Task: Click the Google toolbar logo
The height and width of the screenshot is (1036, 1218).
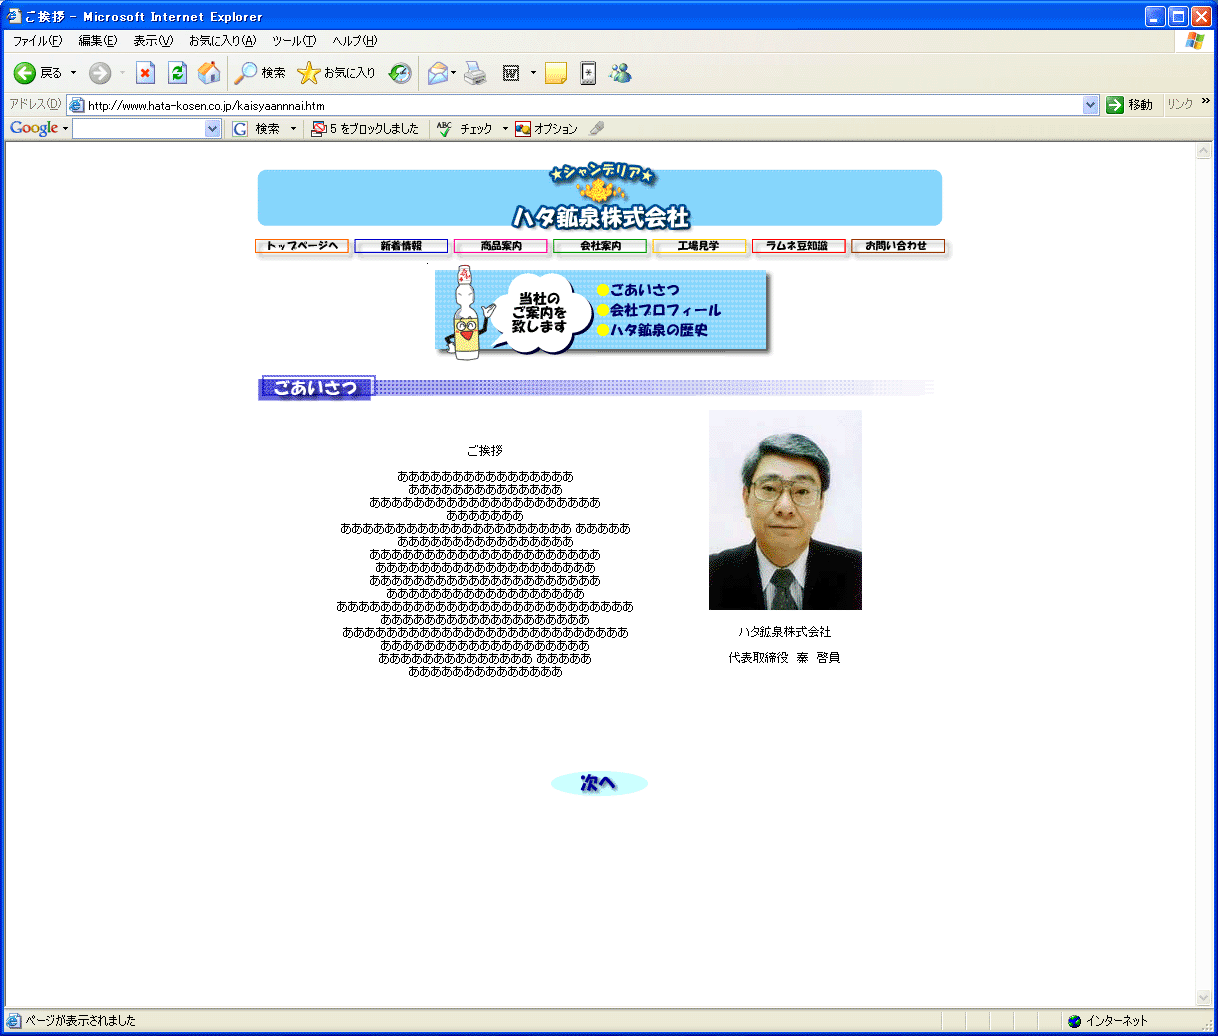Action: tap(34, 128)
